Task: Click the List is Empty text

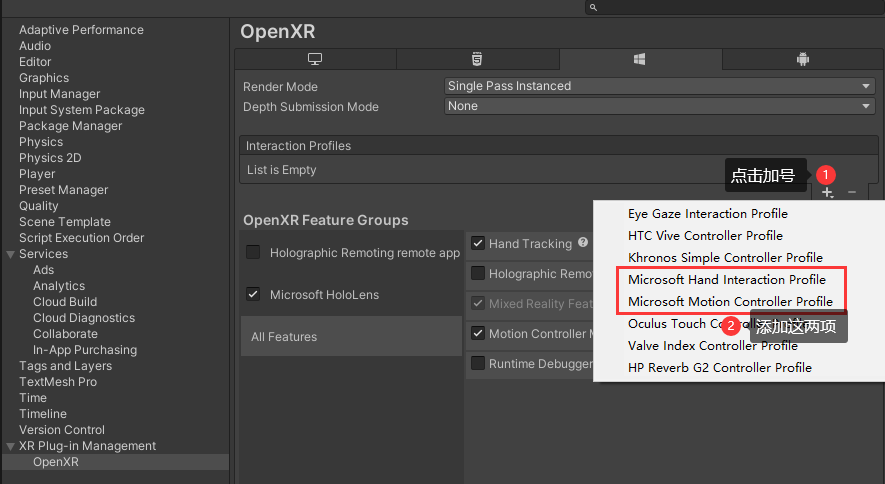Action: tap(282, 170)
